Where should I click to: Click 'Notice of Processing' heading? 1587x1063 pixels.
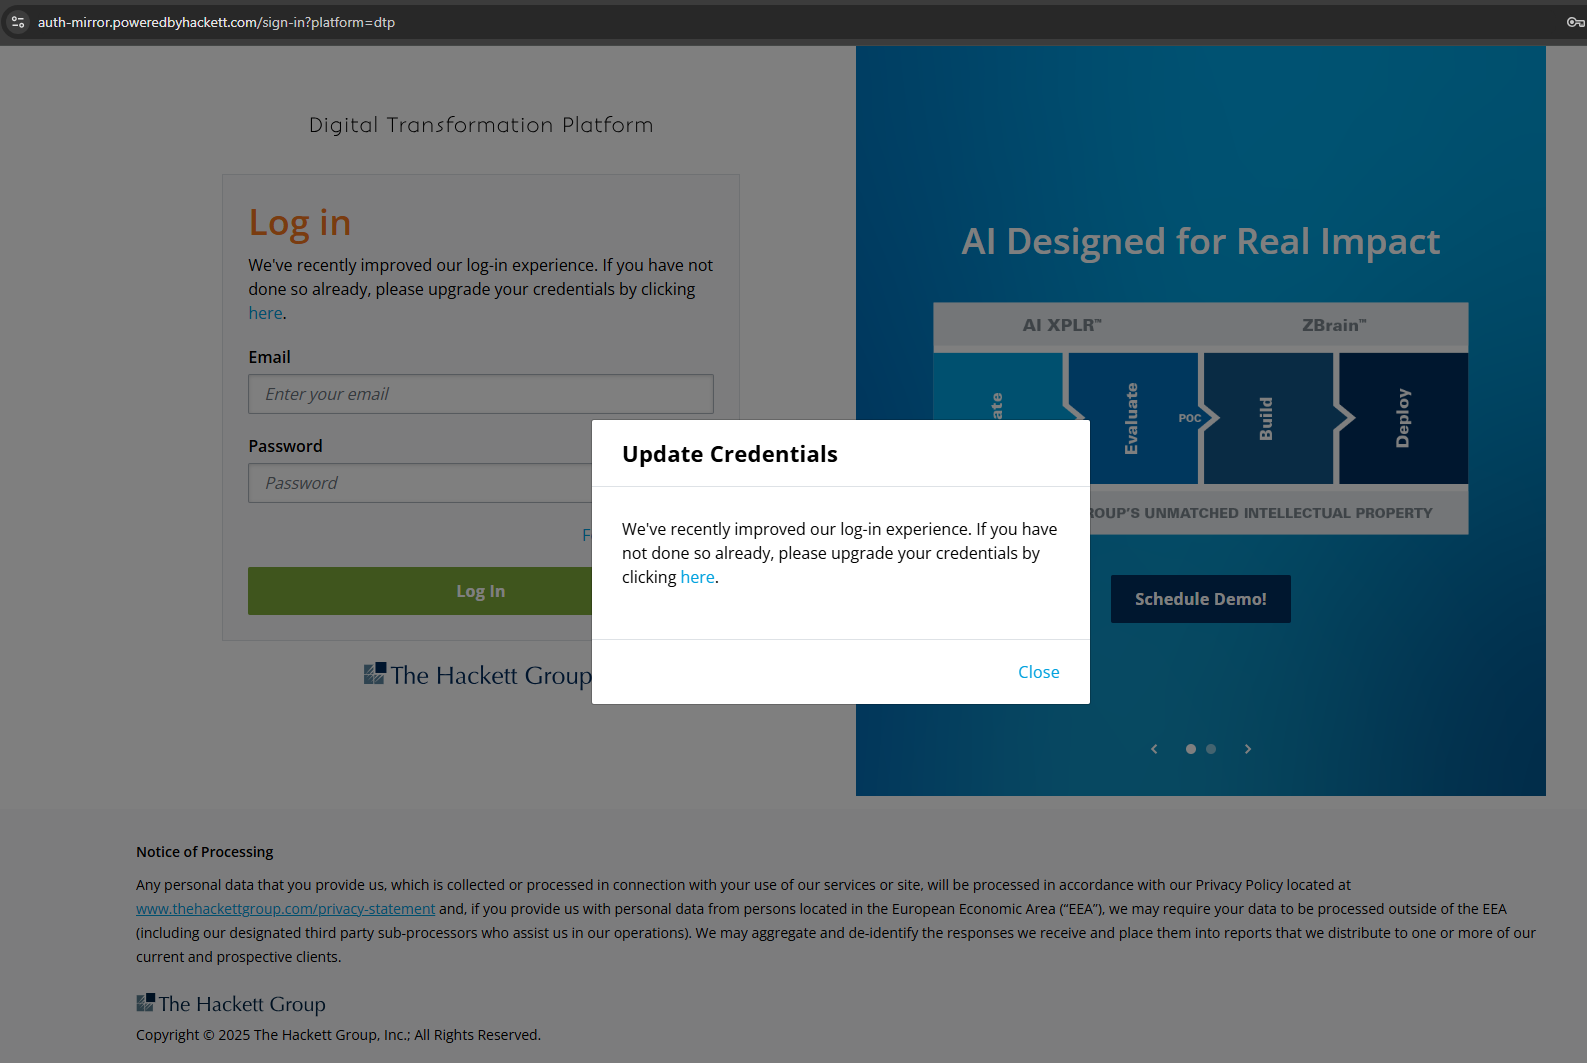(x=205, y=852)
